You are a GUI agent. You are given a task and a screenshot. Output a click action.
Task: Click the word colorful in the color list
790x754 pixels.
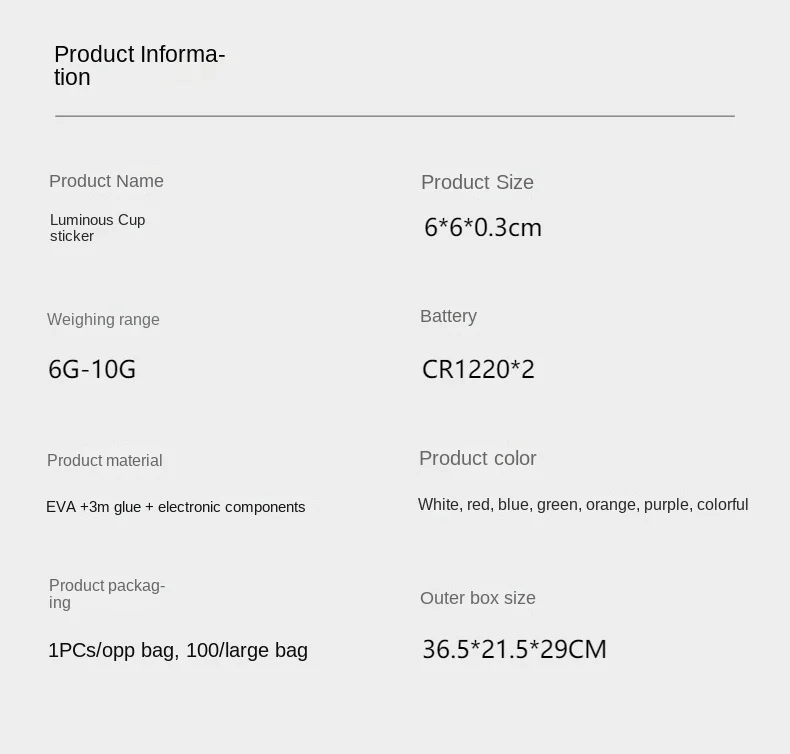pos(722,505)
